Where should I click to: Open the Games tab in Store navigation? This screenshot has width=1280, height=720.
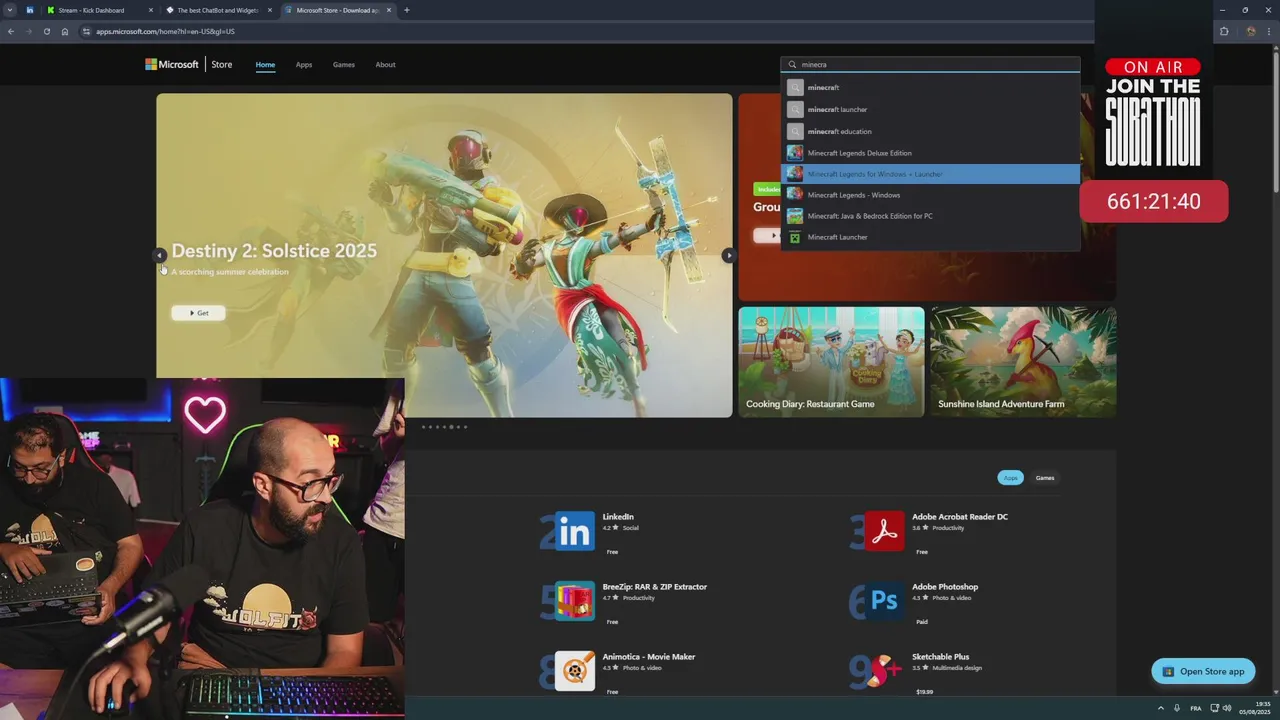pos(344,64)
